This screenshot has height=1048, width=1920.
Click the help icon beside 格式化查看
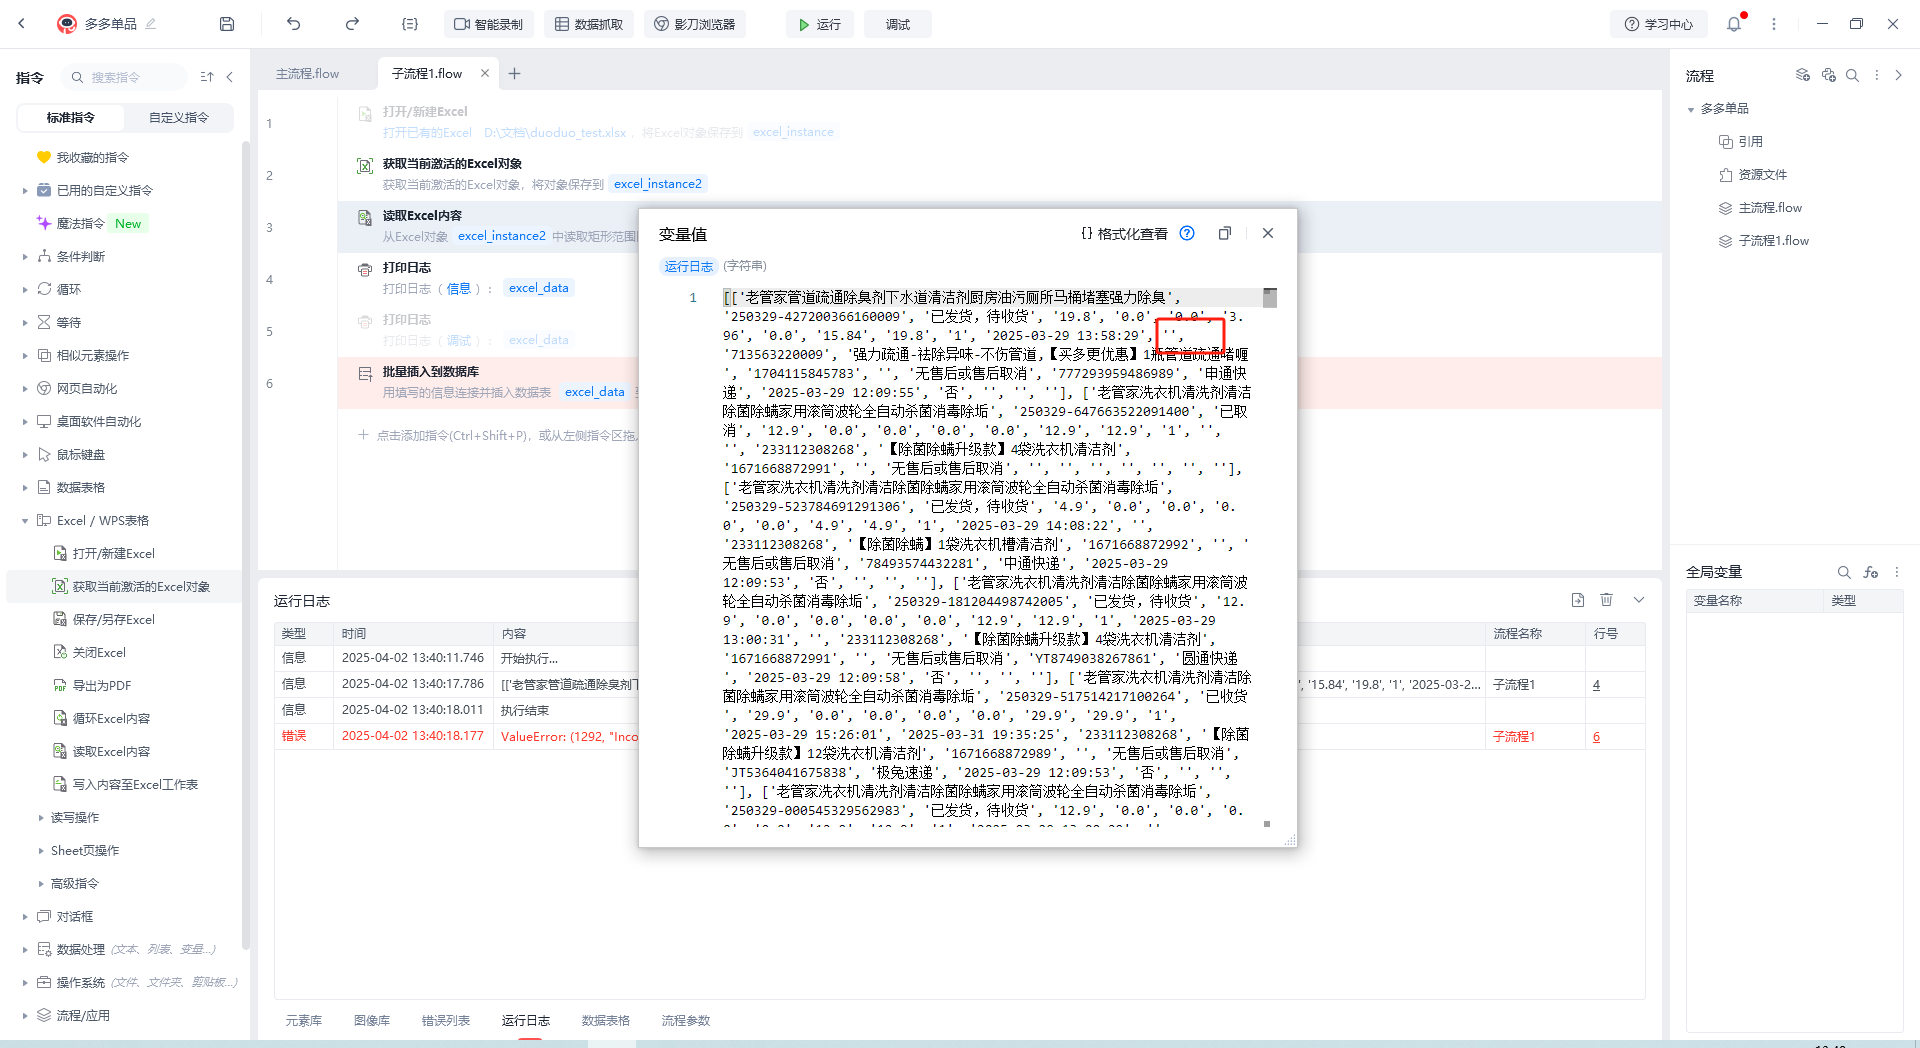[x=1187, y=233]
